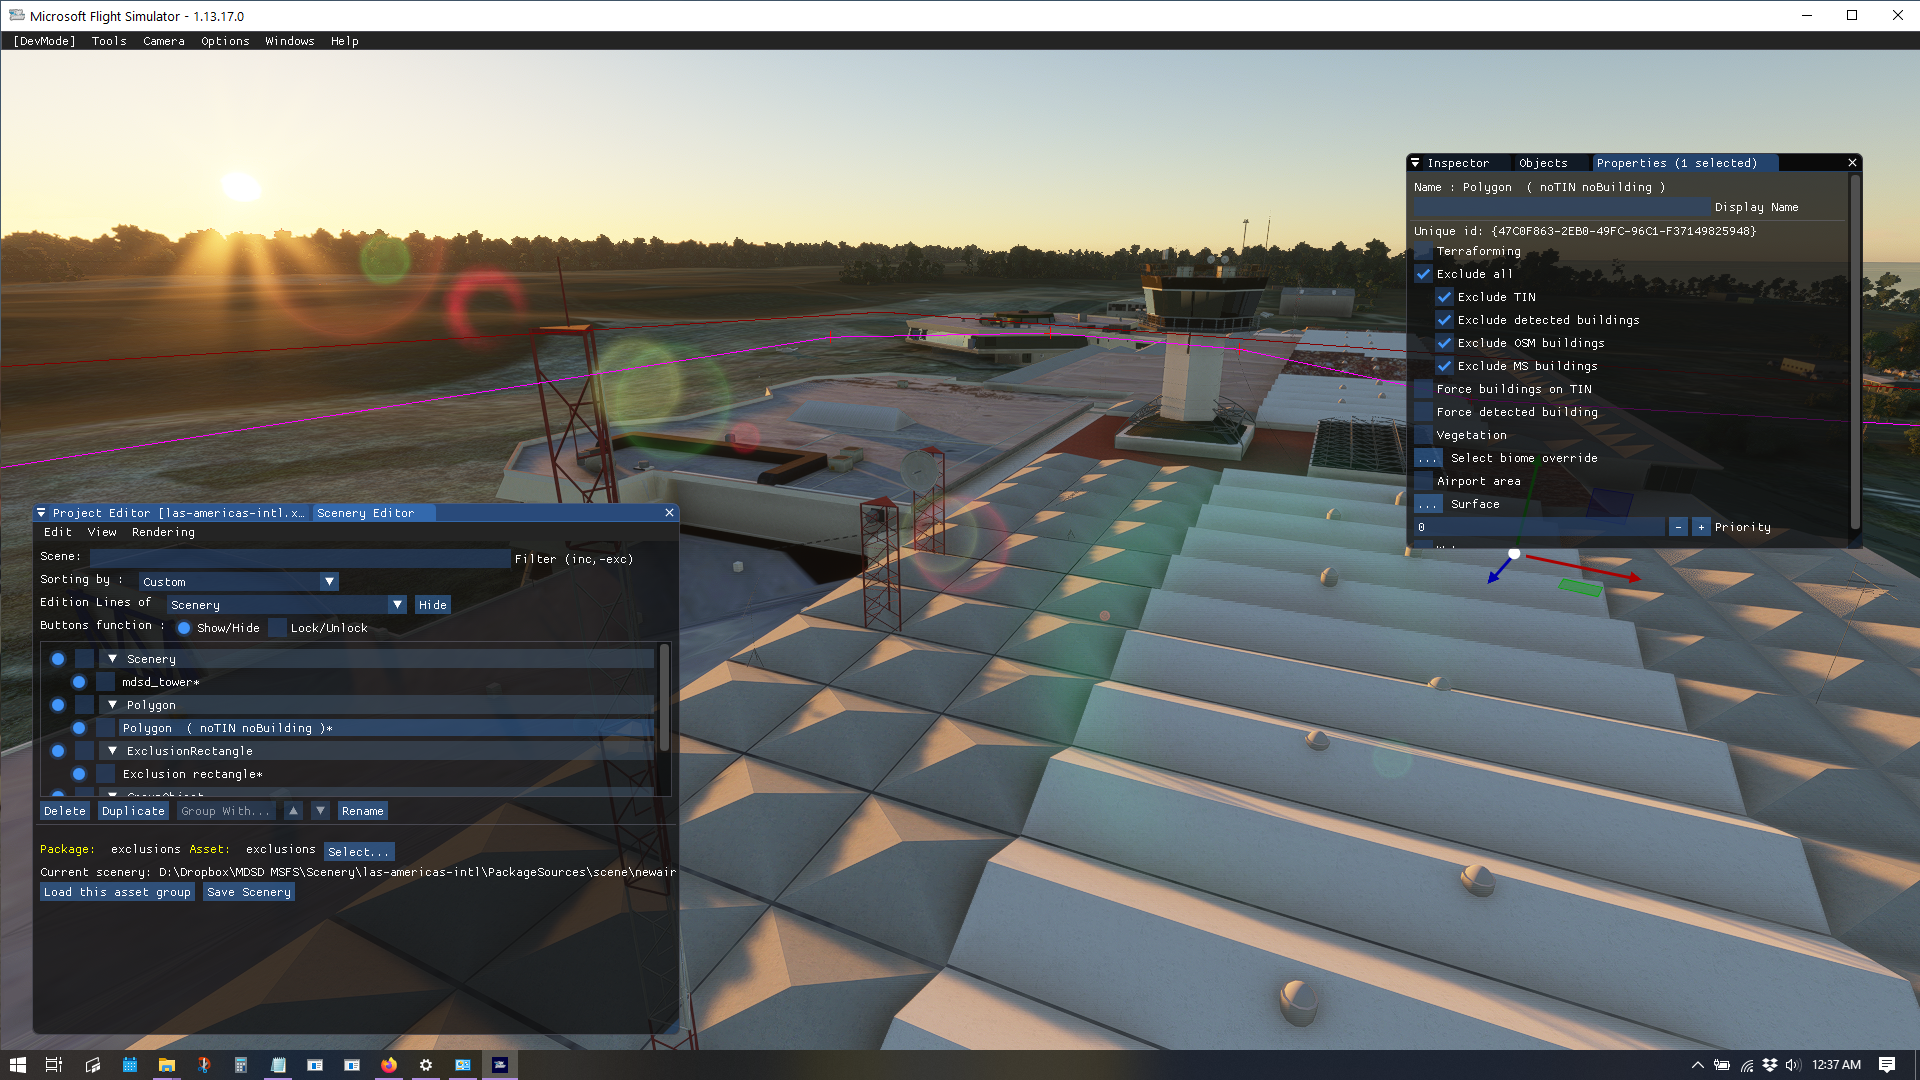Open the Calculator taskbar icon
The width and height of the screenshot is (1920, 1080).
[240, 1065]
